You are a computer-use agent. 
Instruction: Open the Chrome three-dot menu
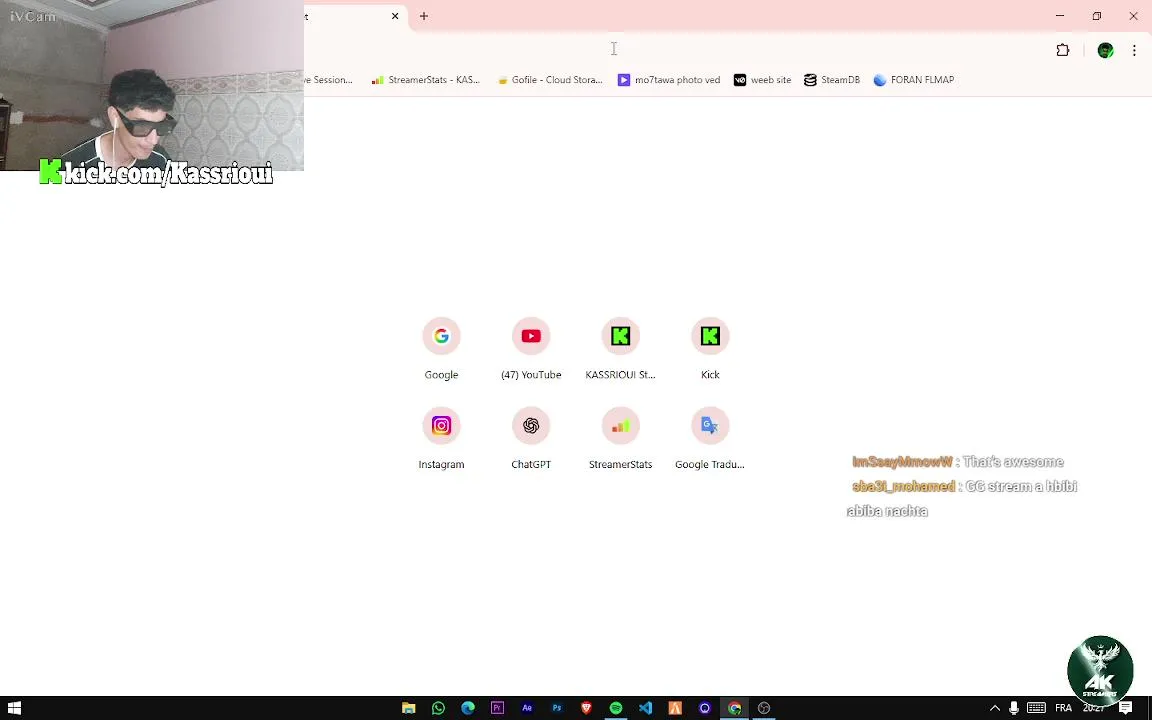(1134, 50)
